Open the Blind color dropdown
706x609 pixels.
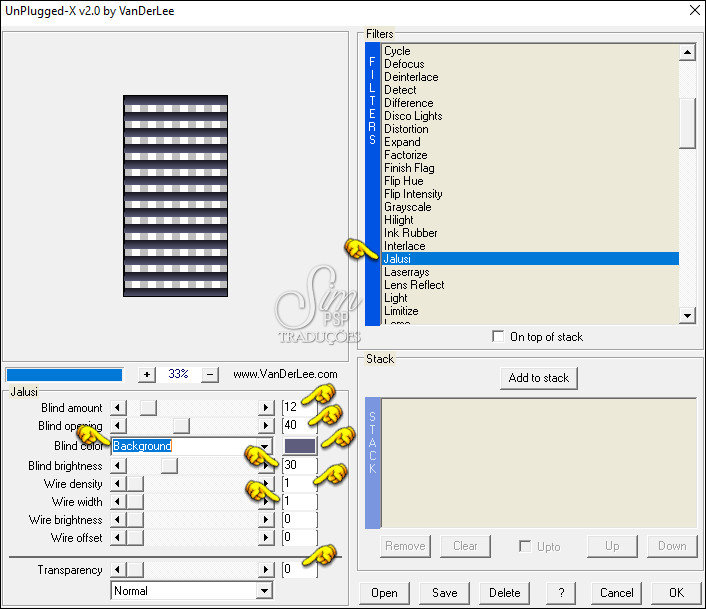[265, 446]
